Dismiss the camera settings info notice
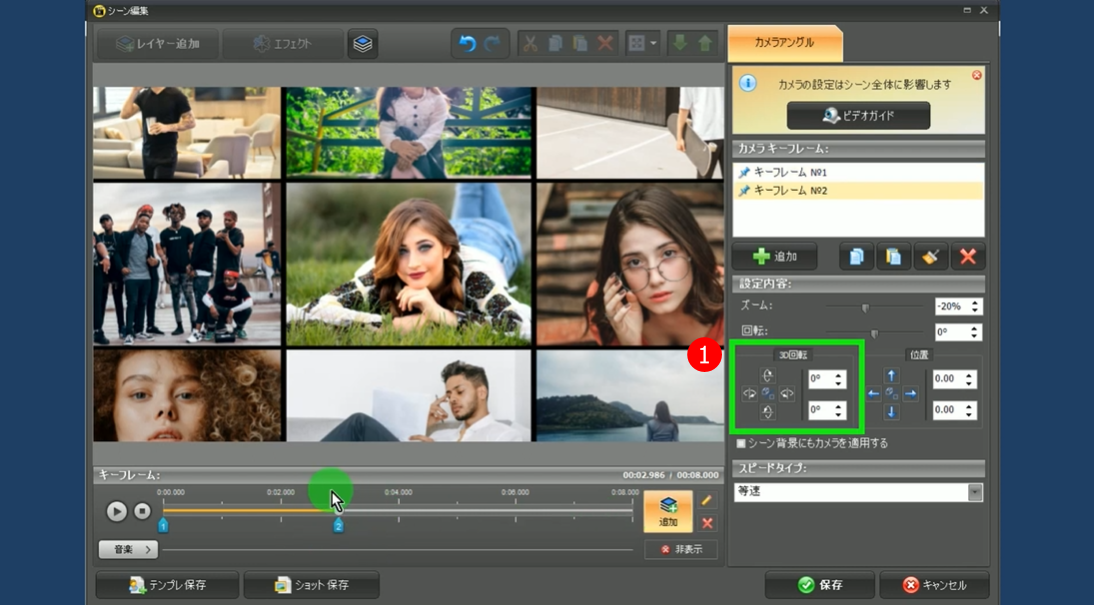1094x605 pixels. [x=977, y=75]
